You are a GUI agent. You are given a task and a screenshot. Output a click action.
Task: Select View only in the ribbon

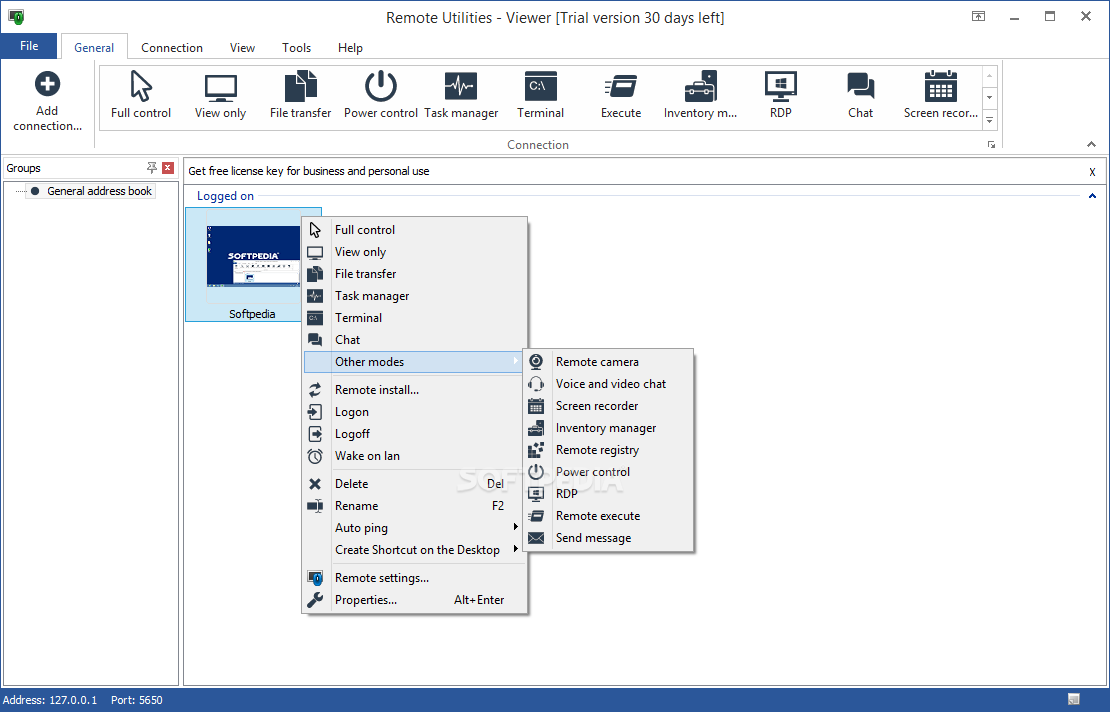[220, 95]
